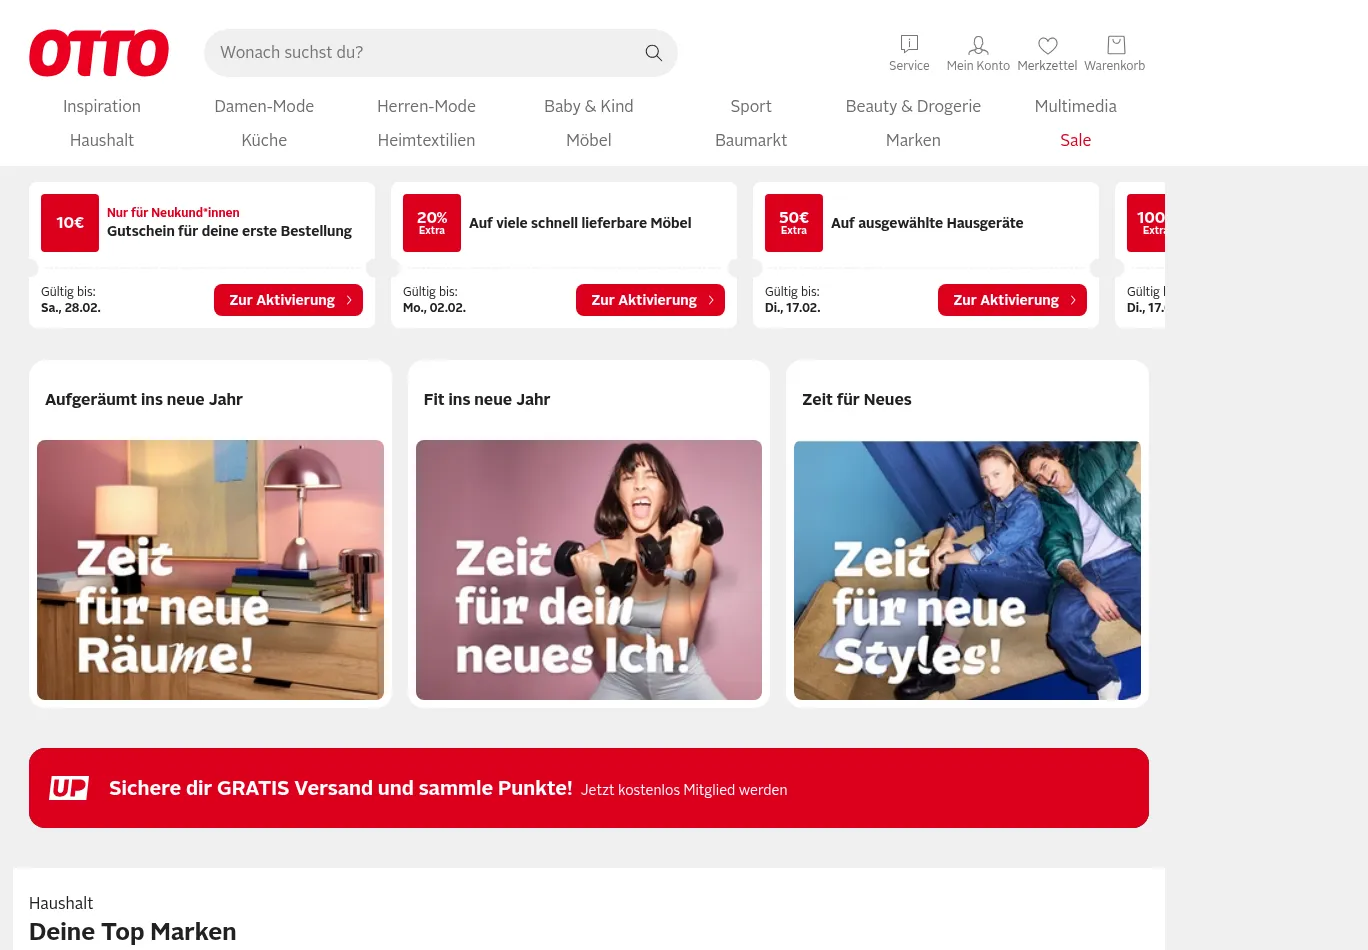Click the UP membership logo in the banner
Viewport: 1368px width, 950px height.
[69, 788]
